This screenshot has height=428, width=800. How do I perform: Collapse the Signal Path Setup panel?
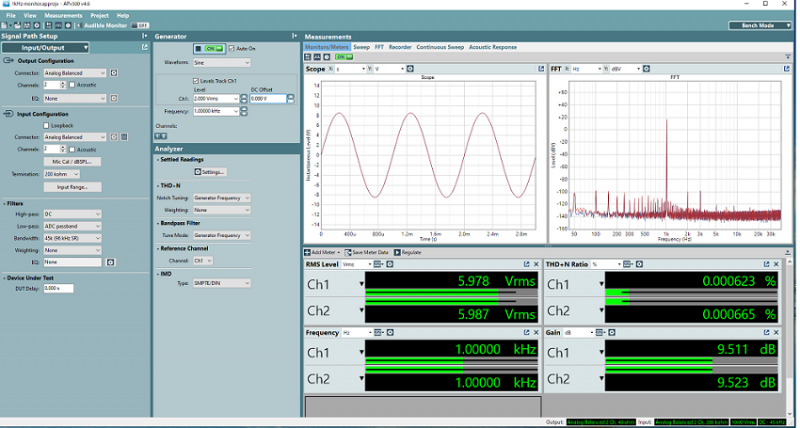coord(145,36)
